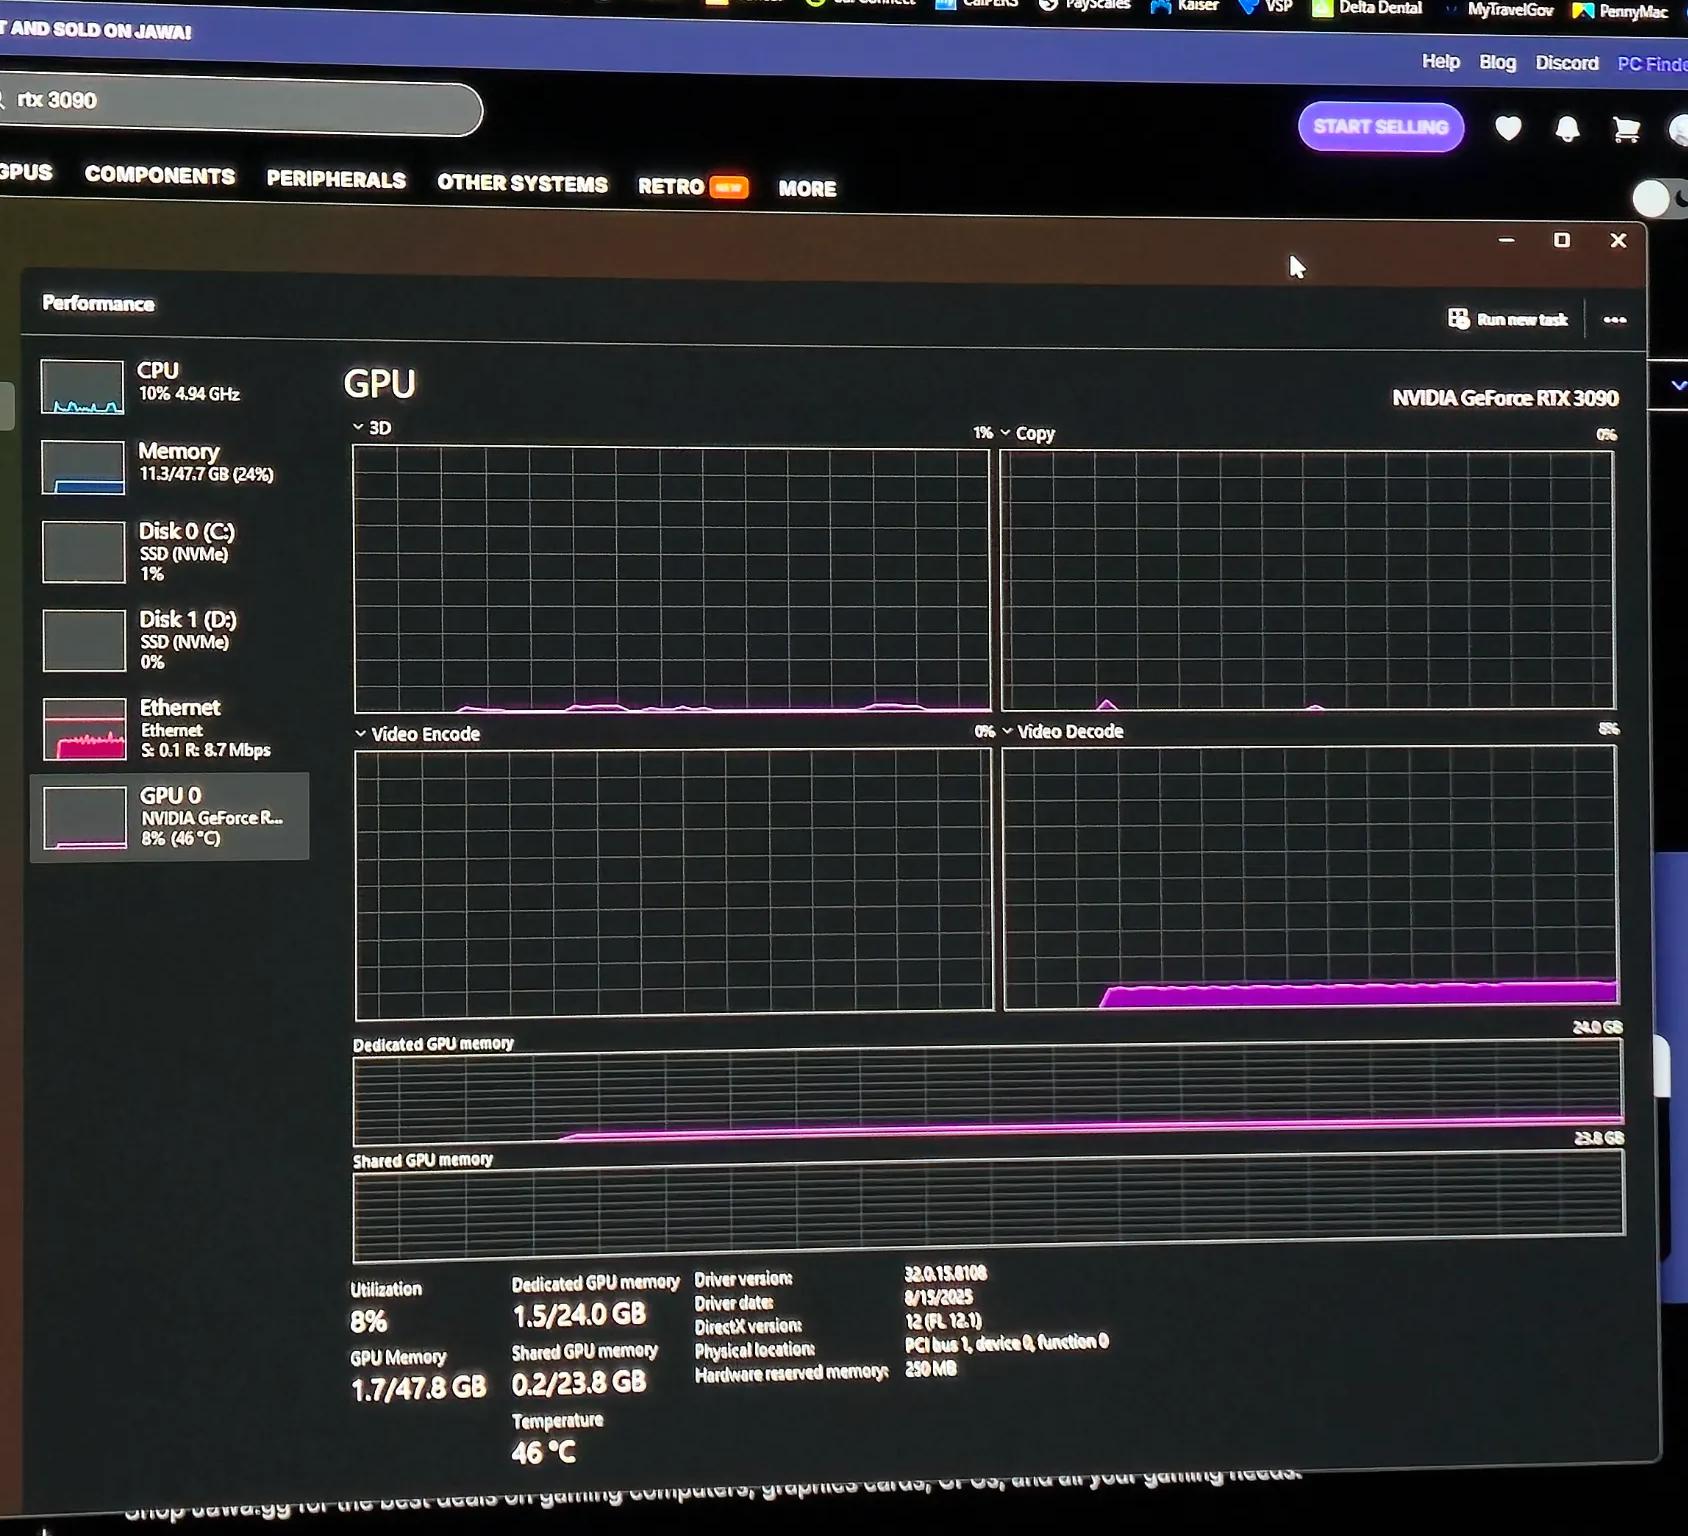1688x1536 pixels.
Task: Click the Discord link
Action: (x=1567, y=63)
